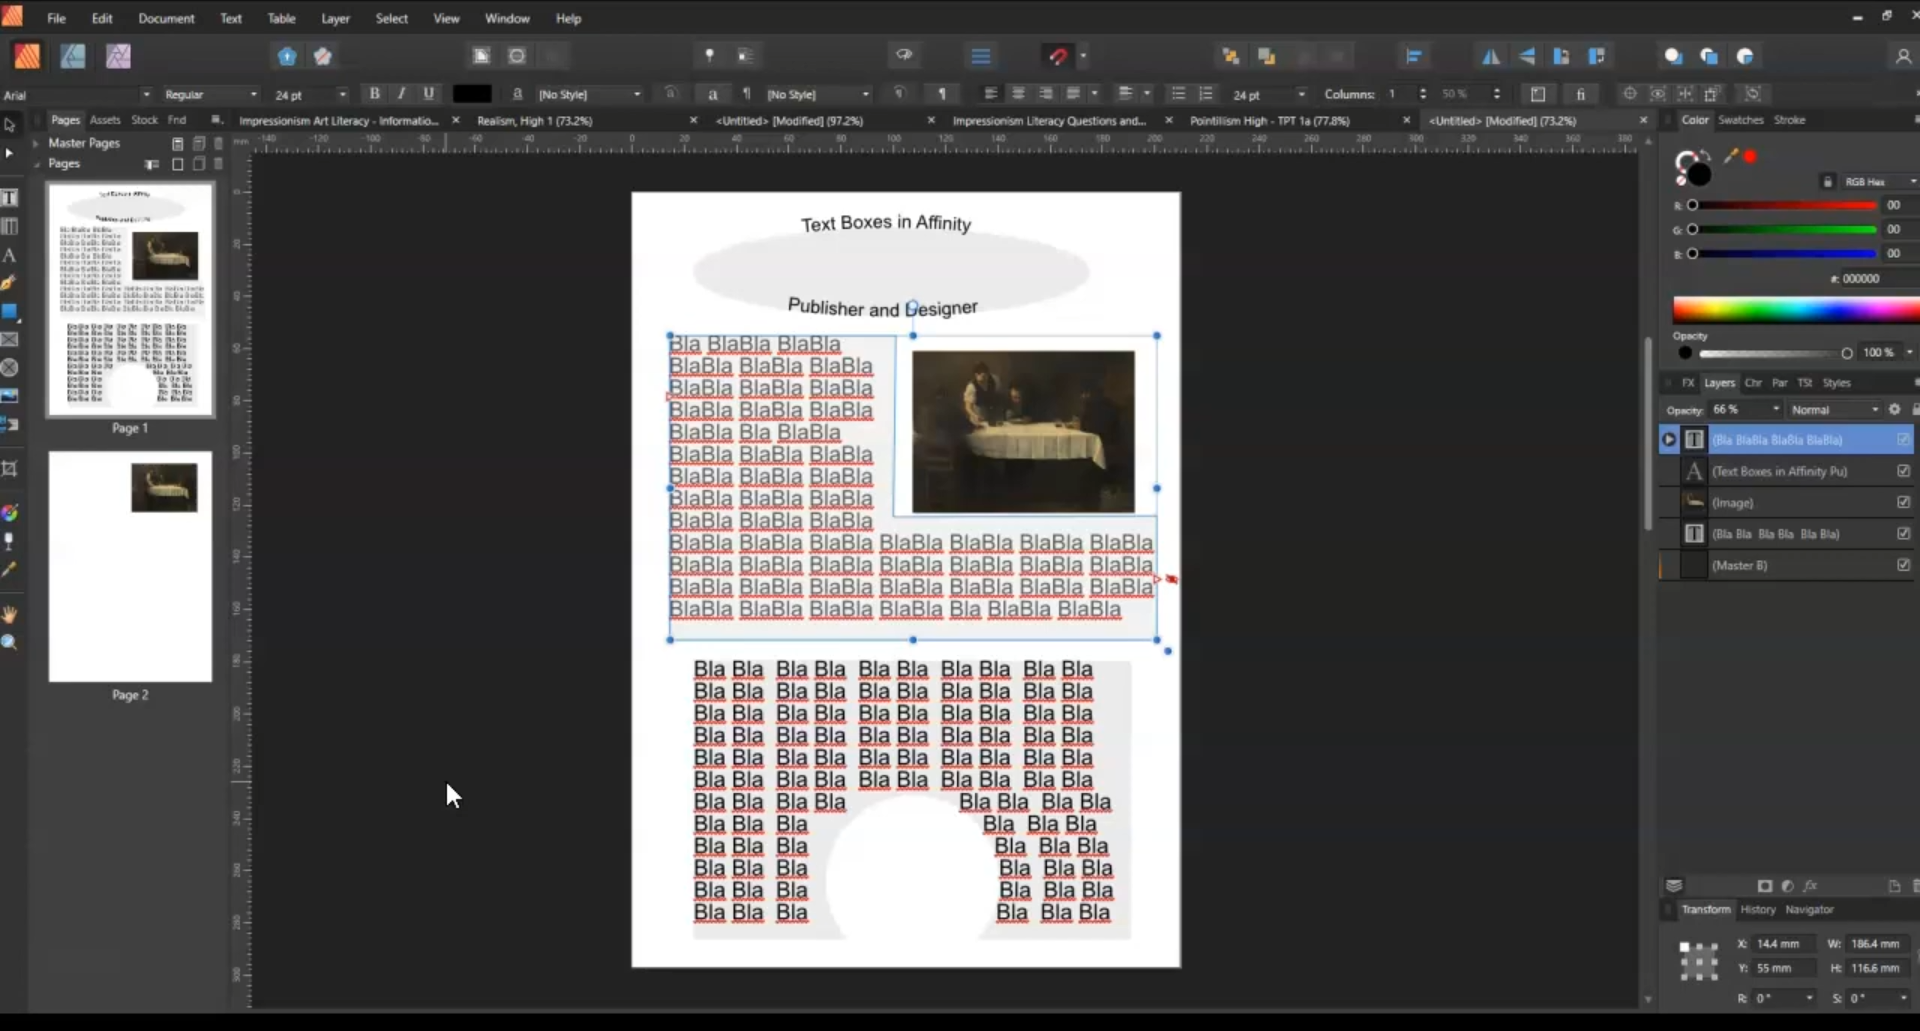Screen dimensions: 1920x1031
Task: Select the Frame Text tool
Action: 10,198
